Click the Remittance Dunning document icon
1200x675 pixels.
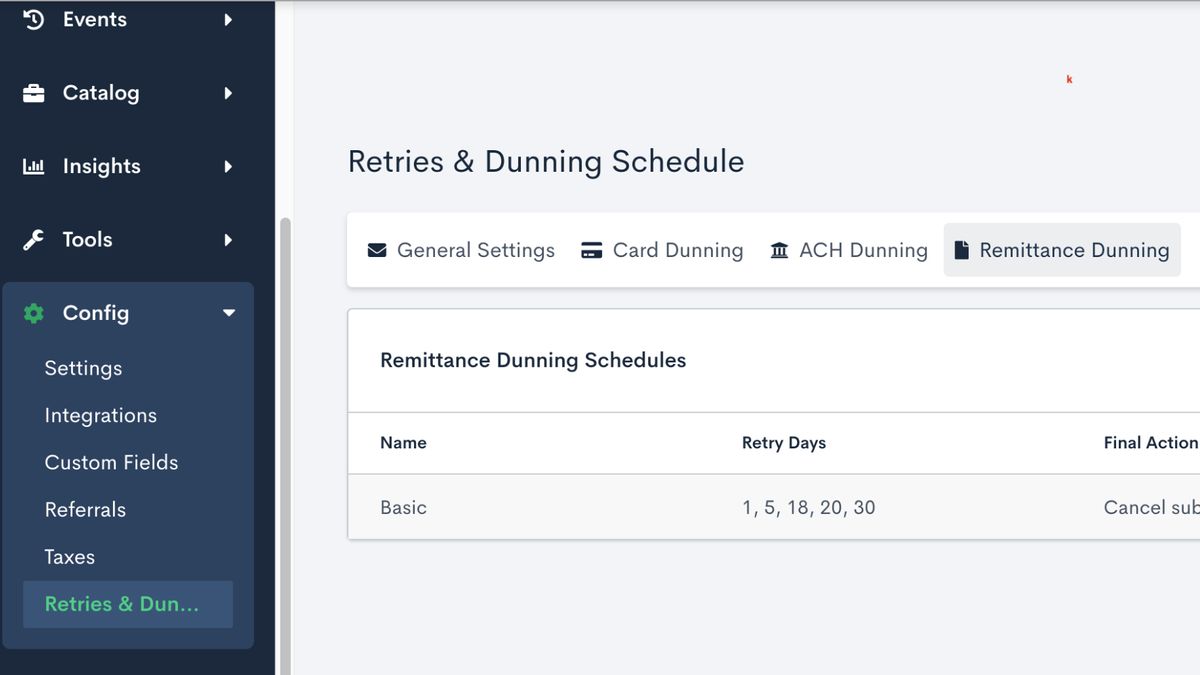(961, 250)
